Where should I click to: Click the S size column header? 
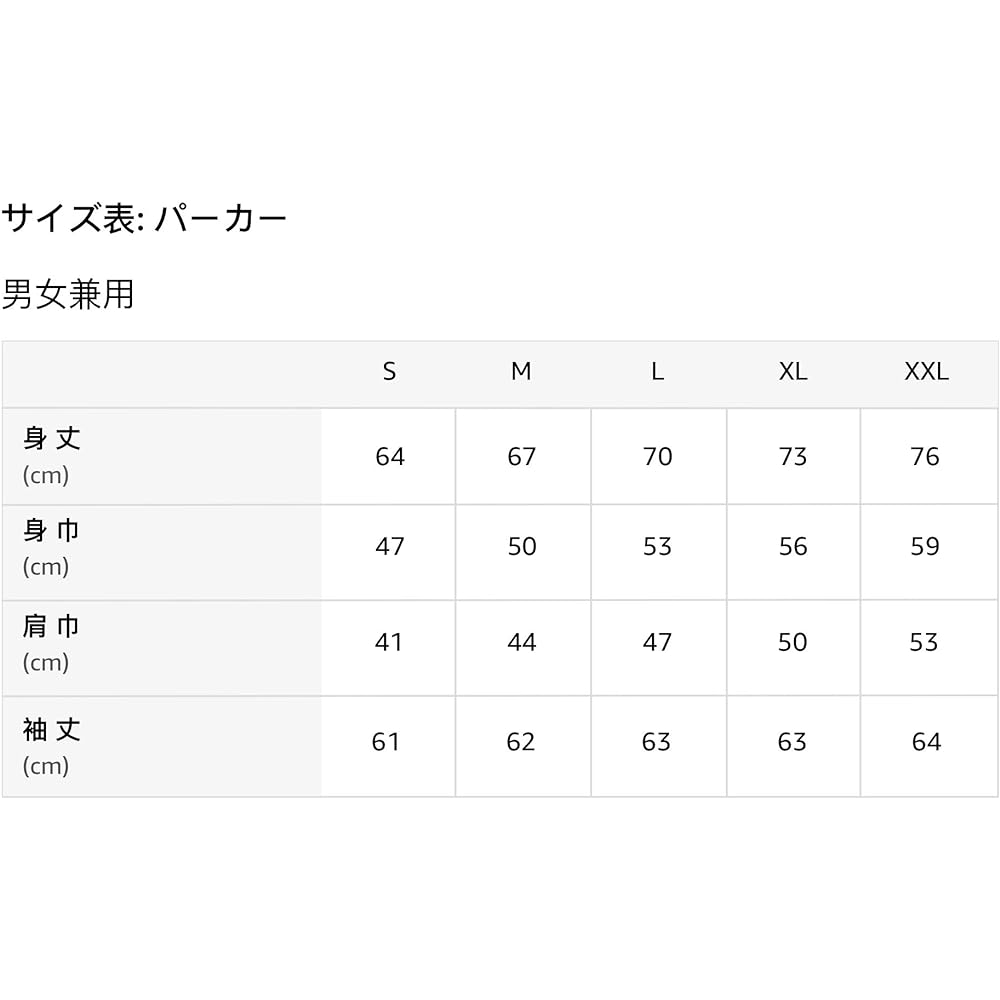click(389, 372)
